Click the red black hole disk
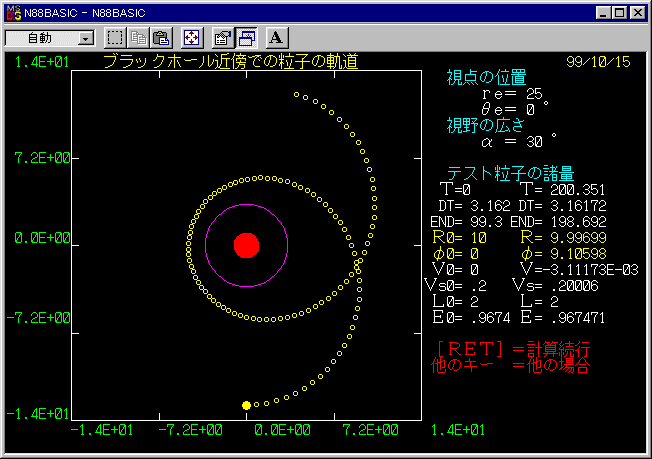This screenshot has width=652, height=459. click(x=246, y=245)
